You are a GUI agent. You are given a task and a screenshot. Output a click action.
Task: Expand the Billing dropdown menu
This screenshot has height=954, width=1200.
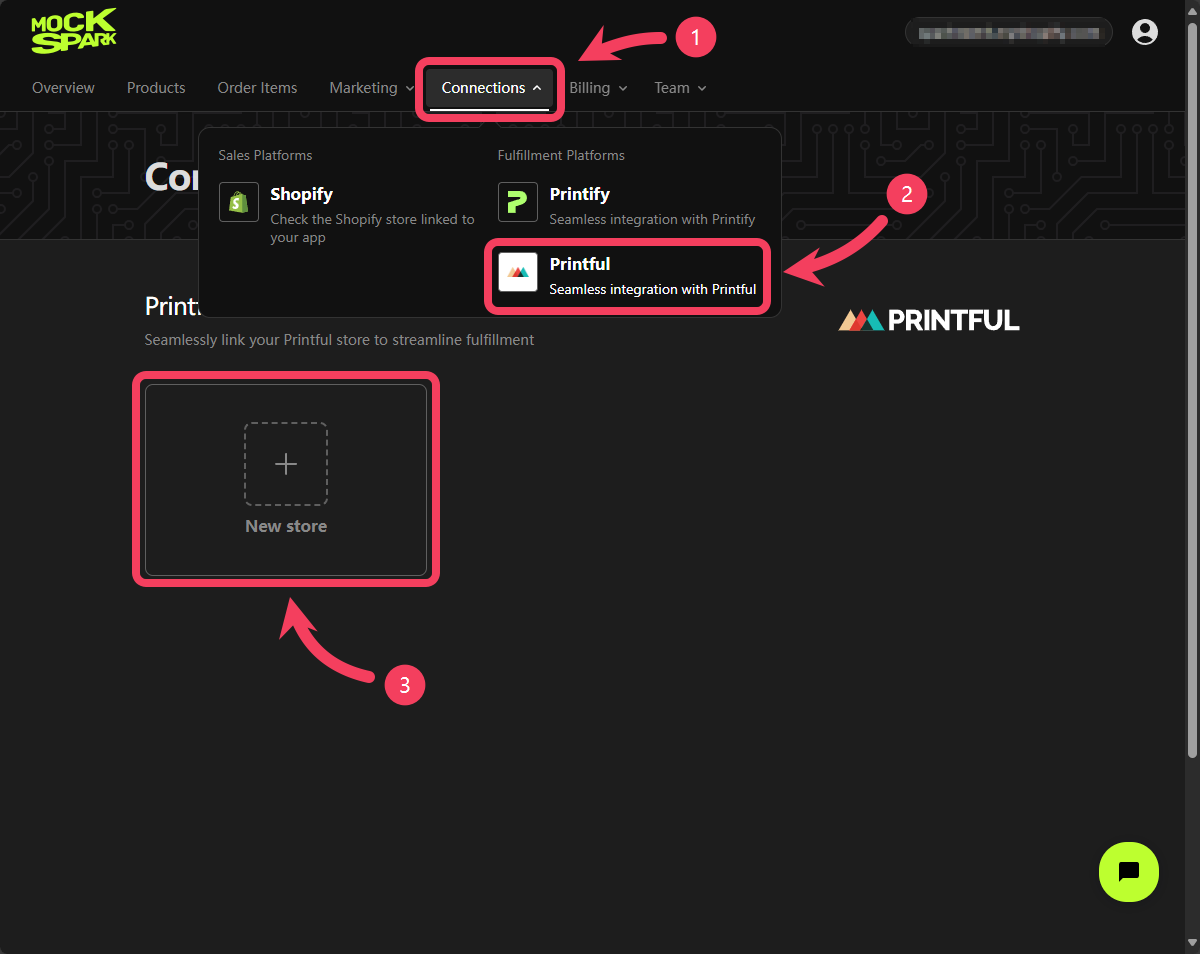[598, 88]
